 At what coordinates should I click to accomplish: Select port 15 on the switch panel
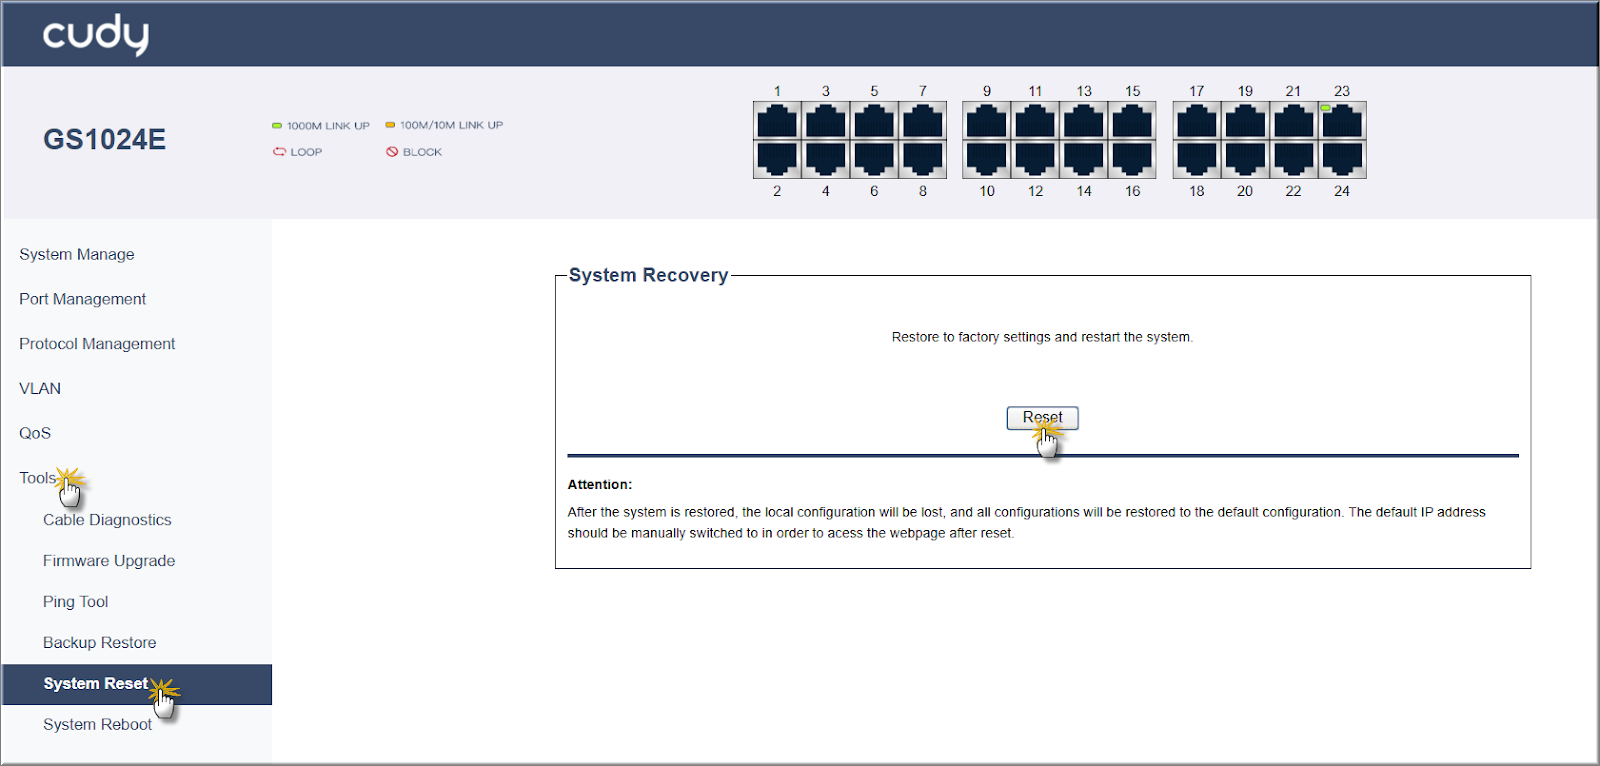pyautogui.click(x=1132, y=122)
